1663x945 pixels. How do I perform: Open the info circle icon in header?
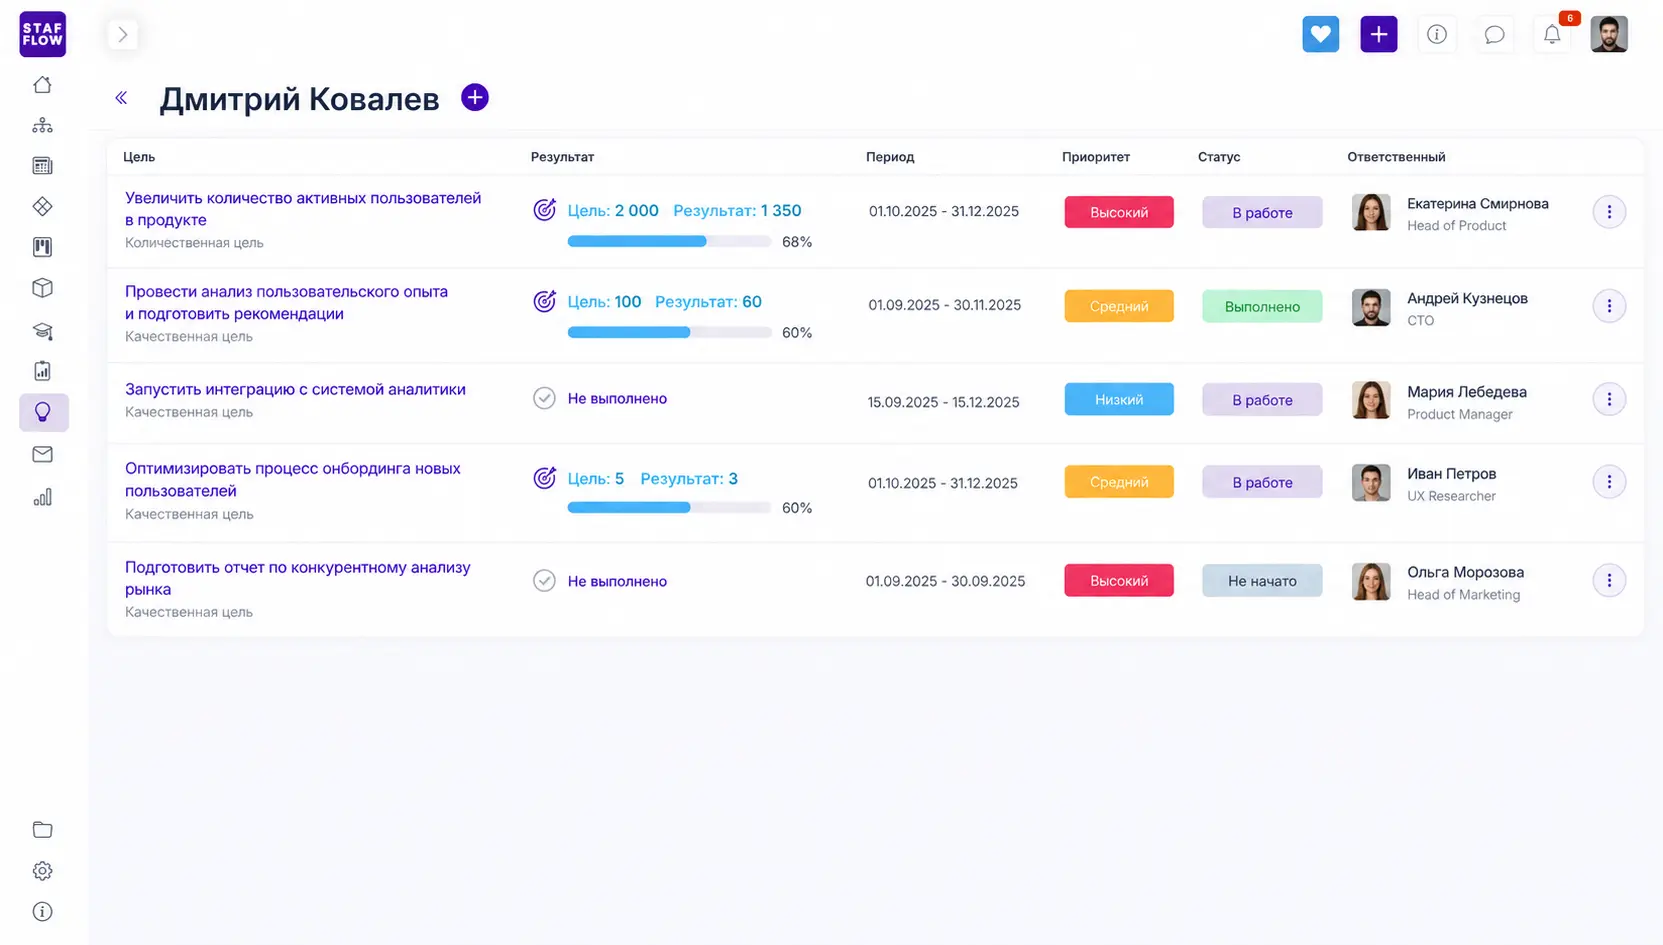pyautogui.click(x=1436, y=34)
